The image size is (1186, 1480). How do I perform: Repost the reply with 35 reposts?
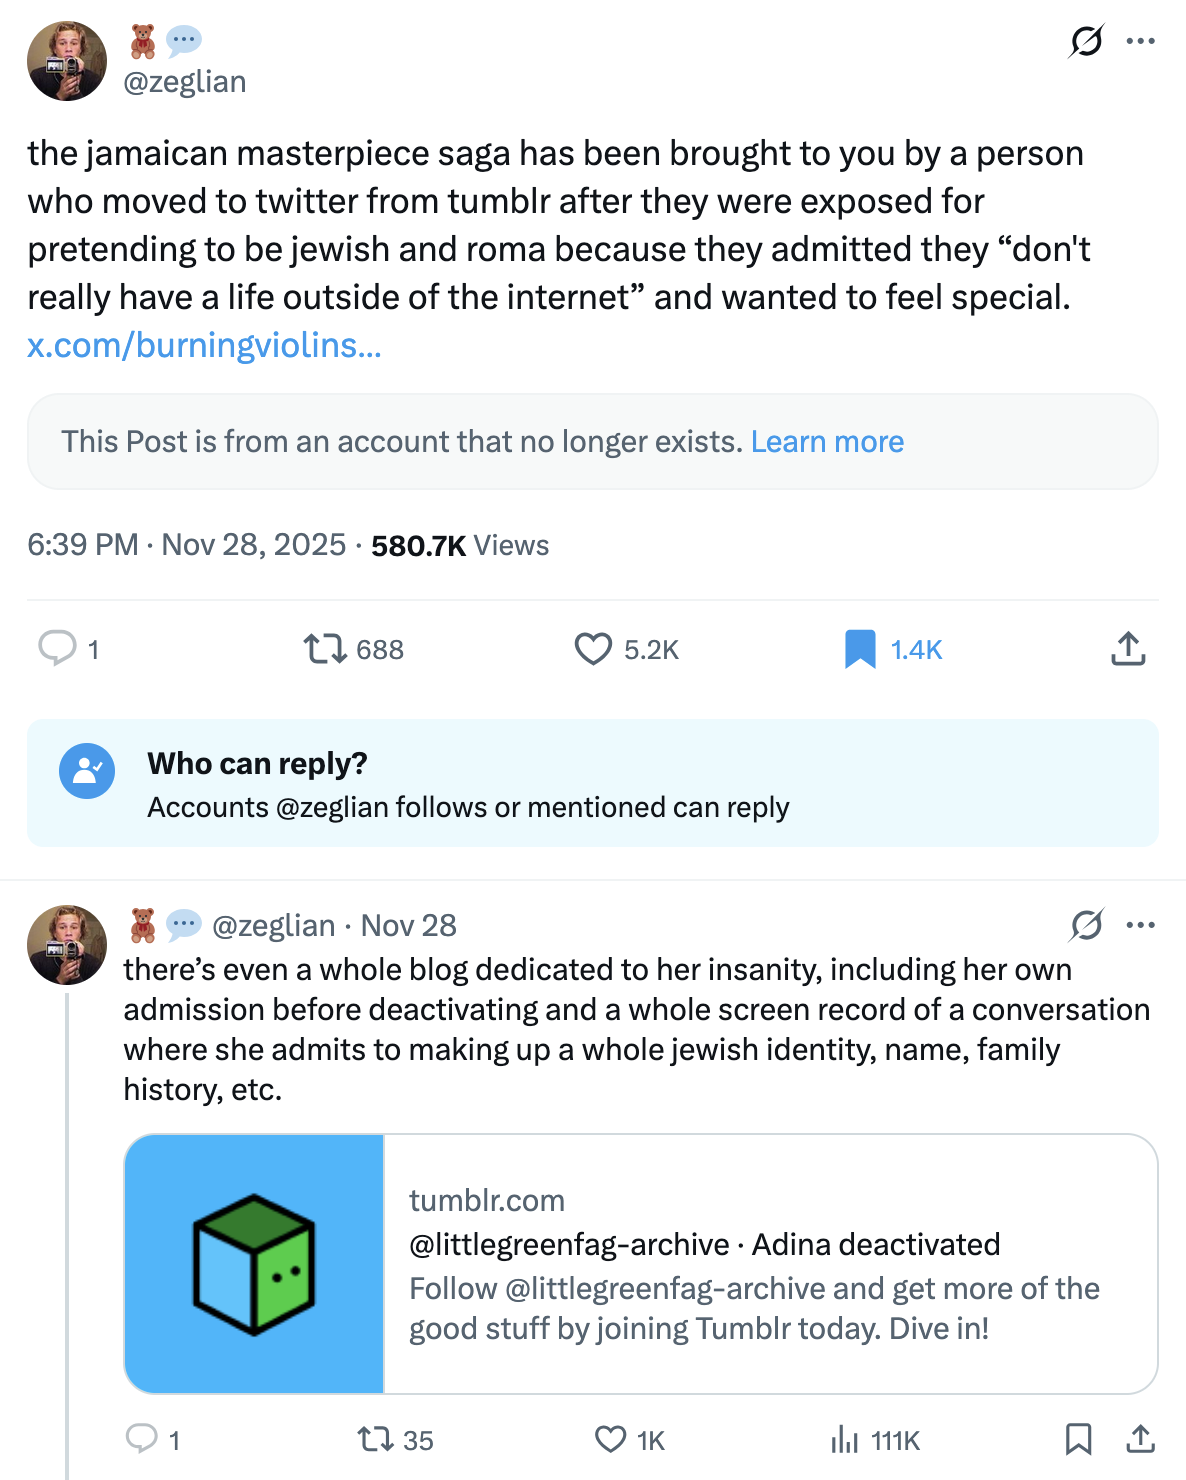click(375, 1439)
